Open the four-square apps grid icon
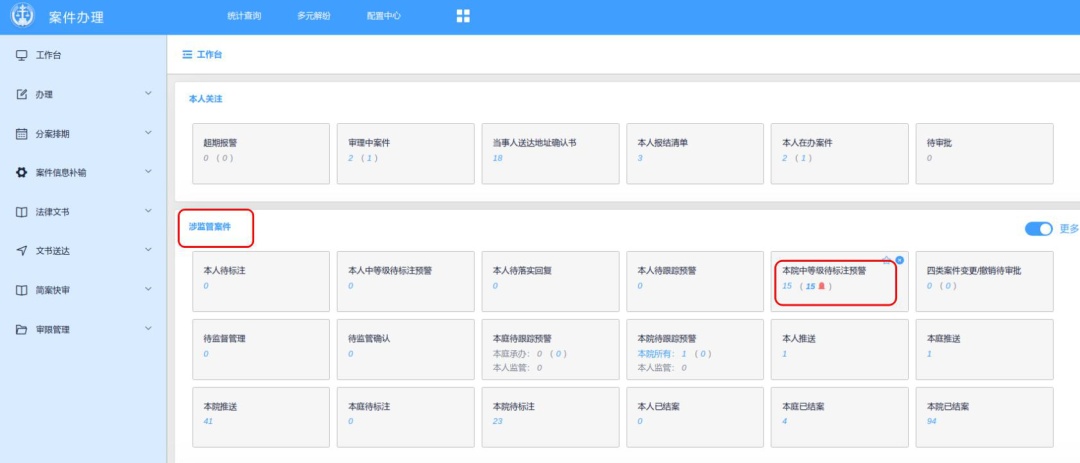 tap(463, 16)
